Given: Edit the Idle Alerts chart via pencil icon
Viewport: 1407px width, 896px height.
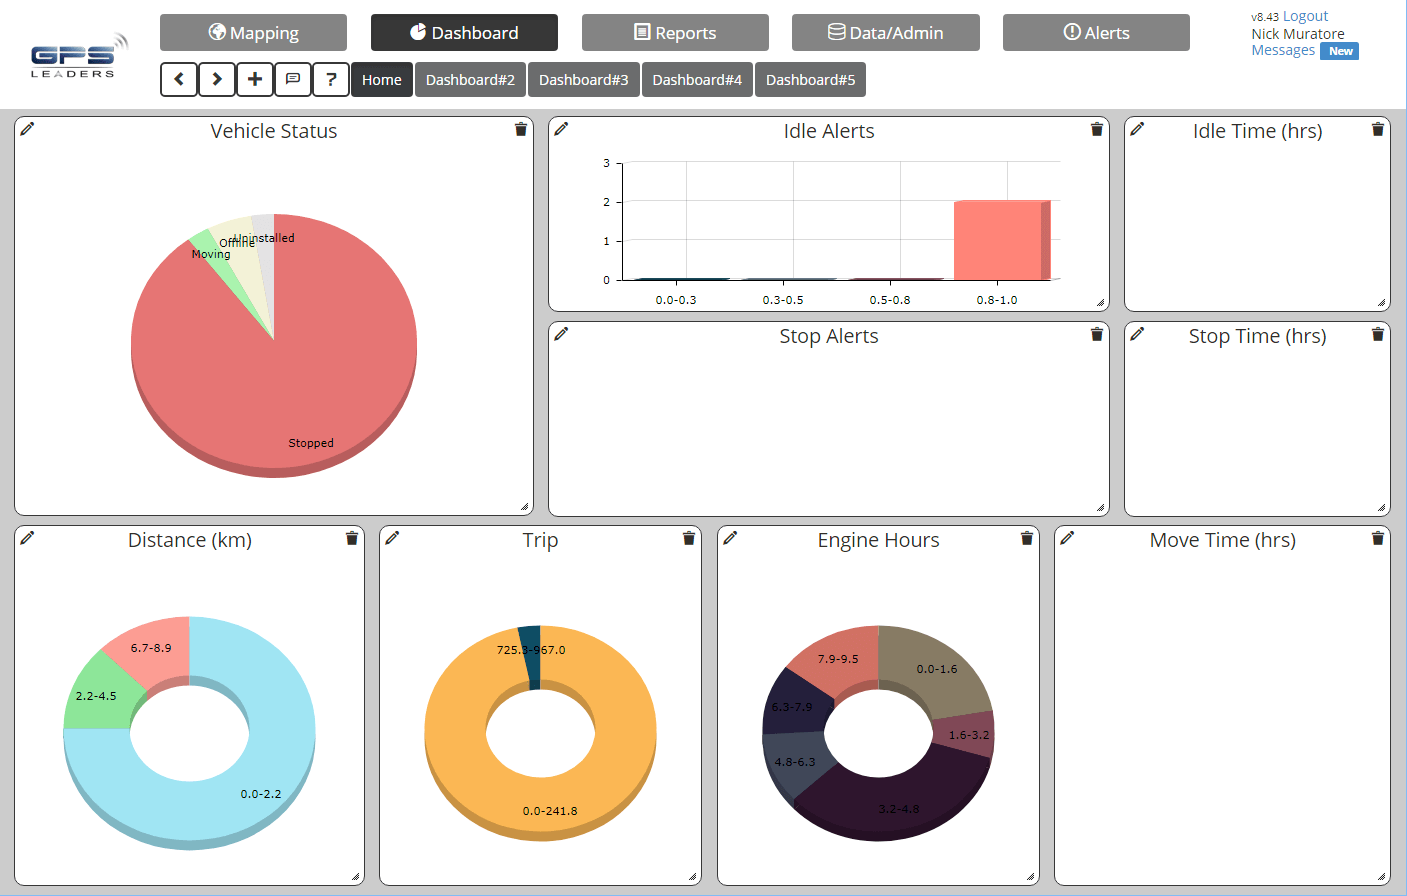Looking at the screenshot, I should pos(562,128).
